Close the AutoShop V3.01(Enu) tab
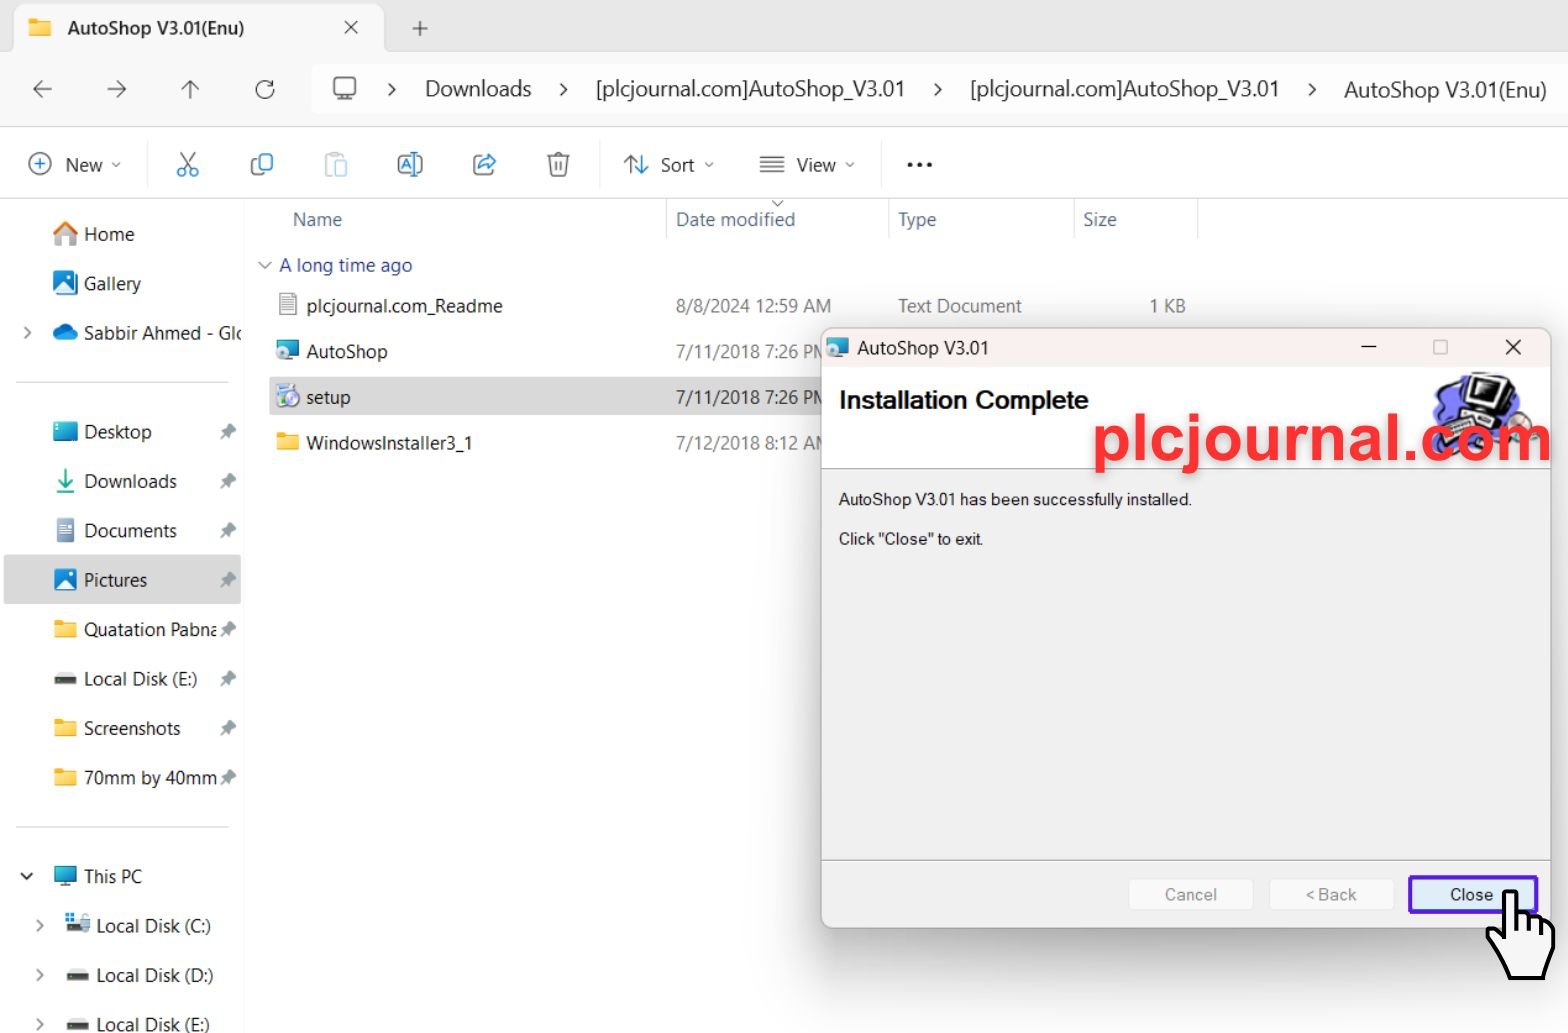Image resolution: width=1568 pixels, height=1033 pixels. coord(351,27)
